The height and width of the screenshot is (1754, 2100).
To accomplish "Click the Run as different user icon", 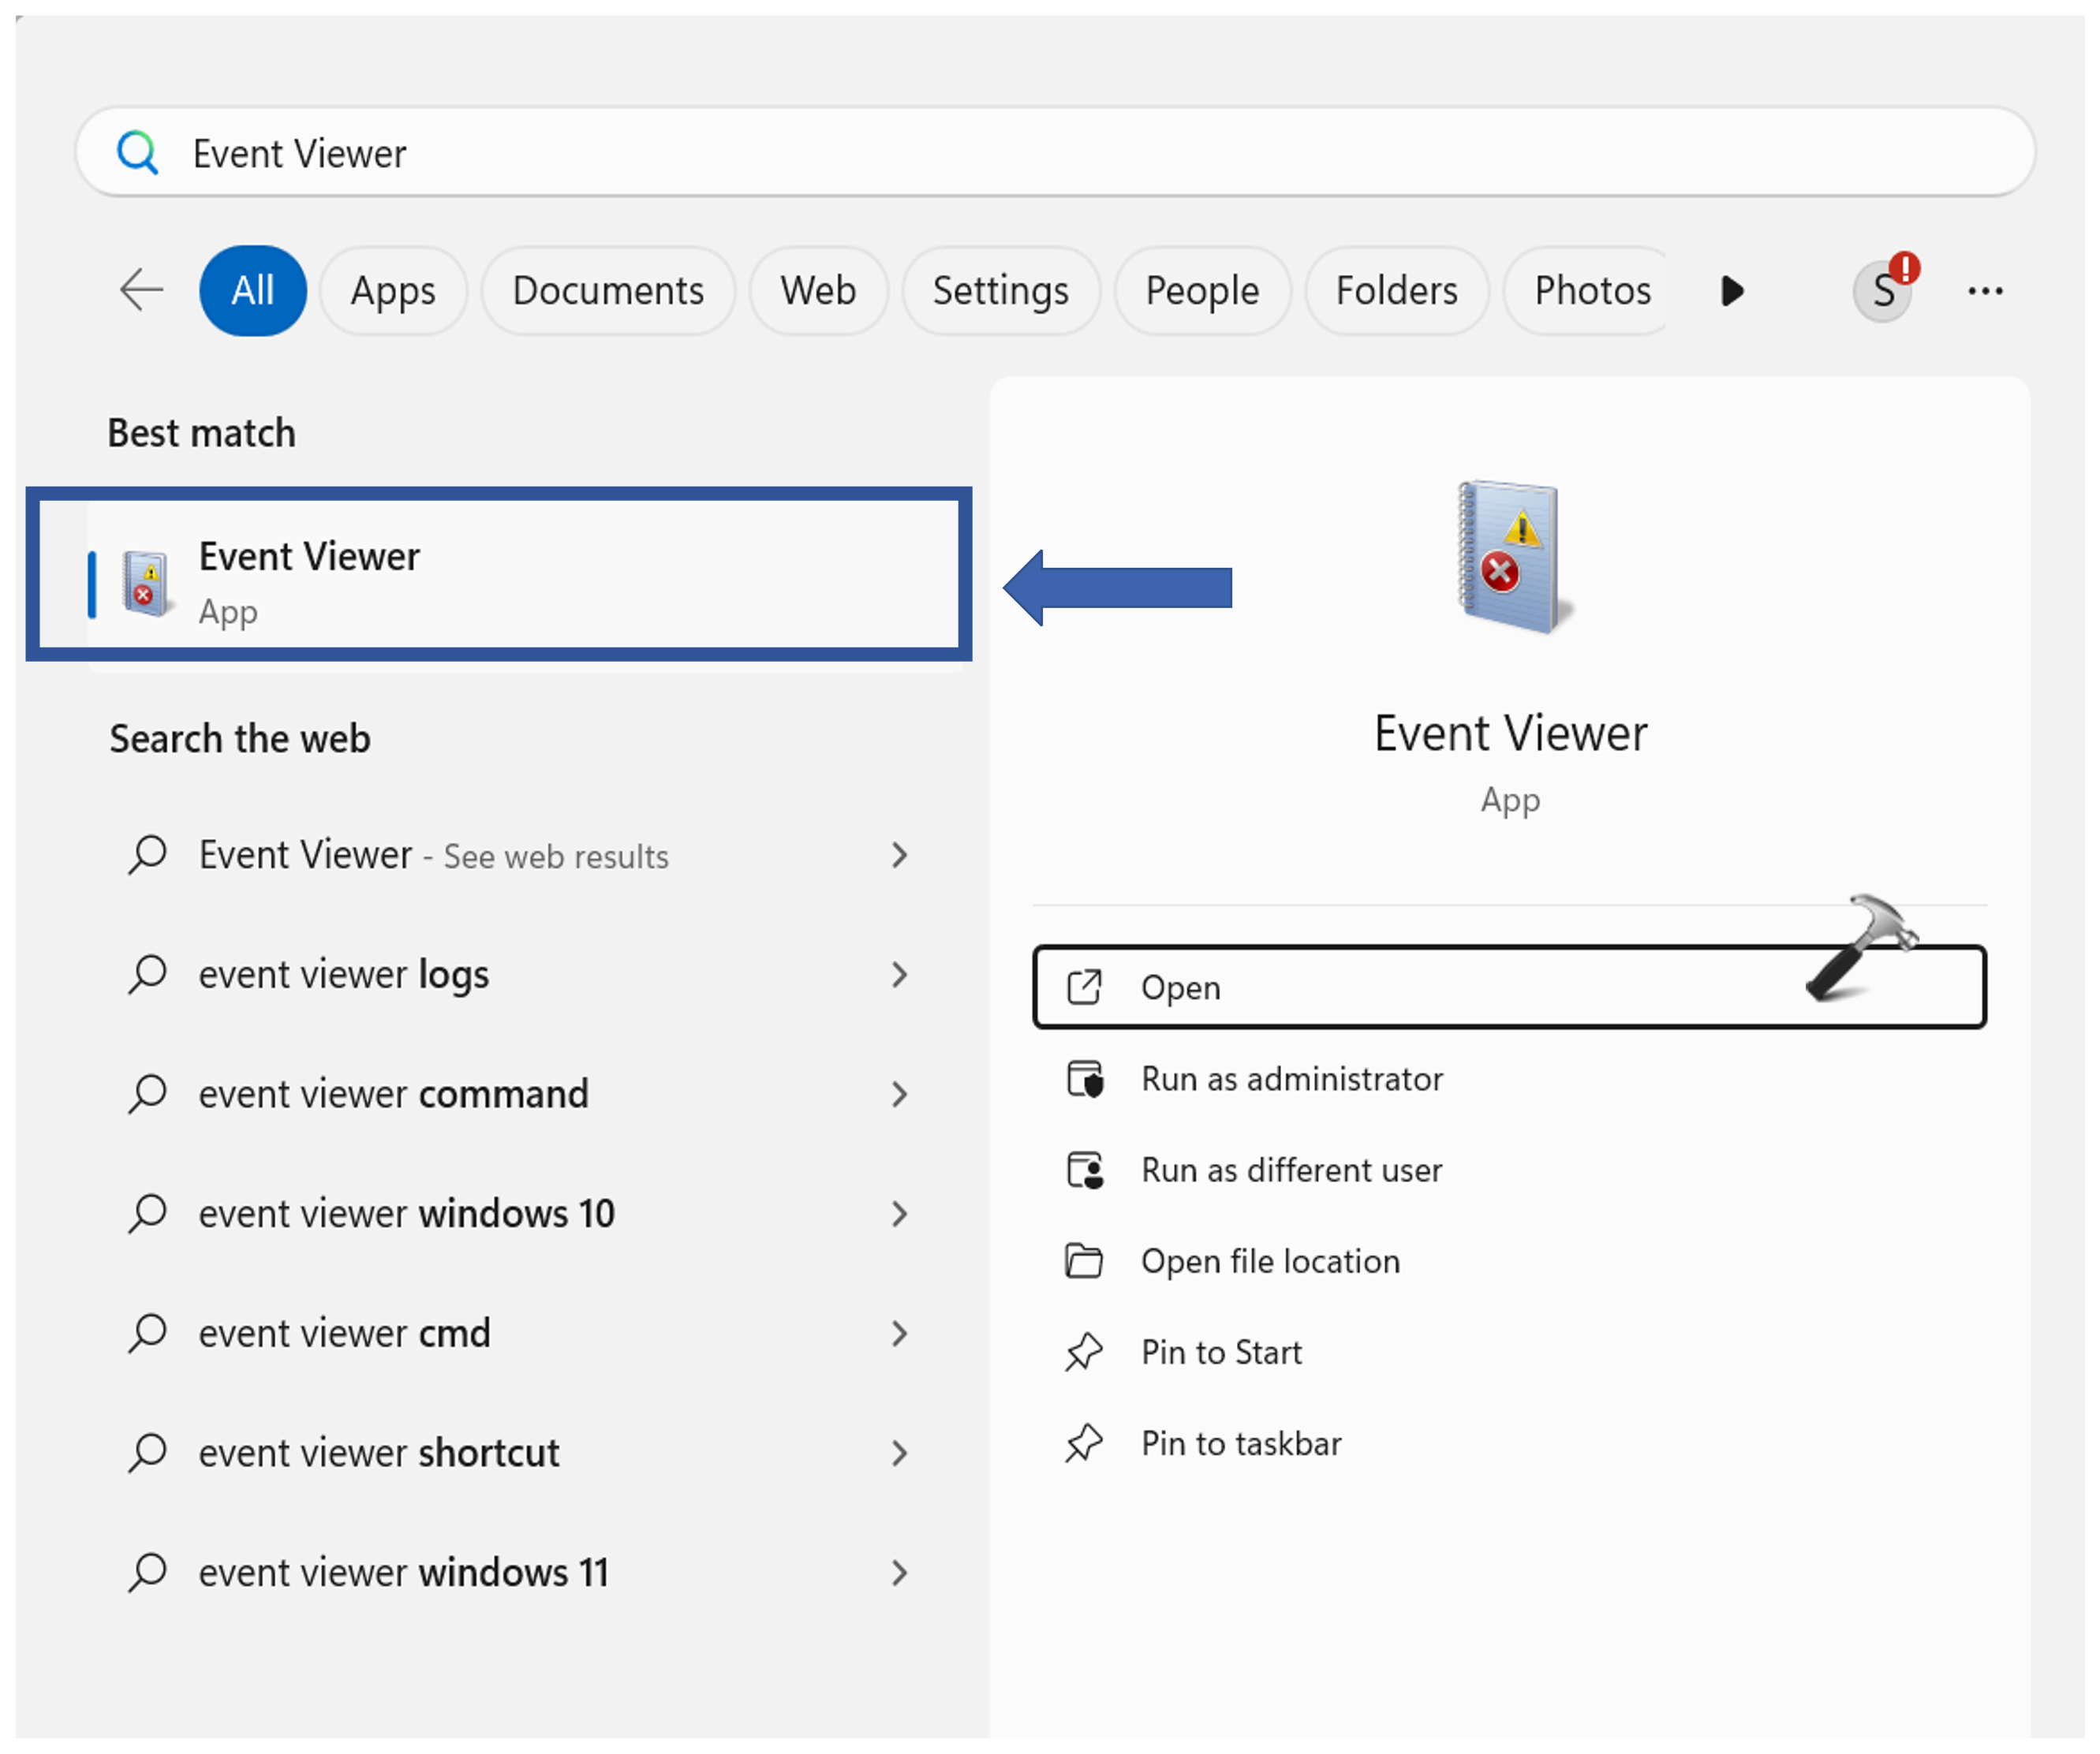I will (x=1085, y=1170).
